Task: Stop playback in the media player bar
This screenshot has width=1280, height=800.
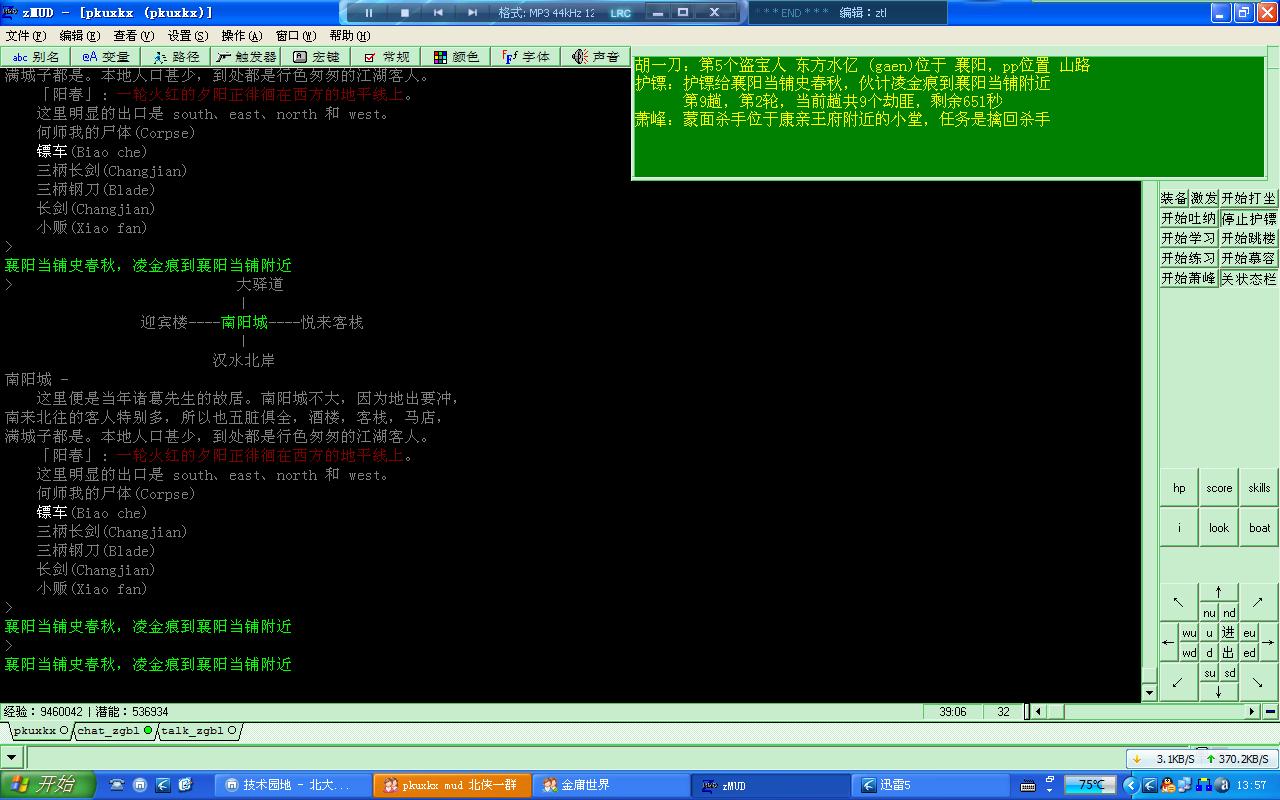Action: [404, 13]
